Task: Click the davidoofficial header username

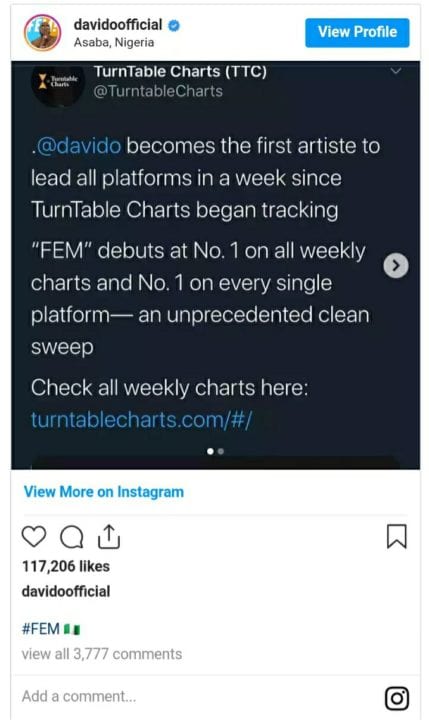Action: [118, 24]
